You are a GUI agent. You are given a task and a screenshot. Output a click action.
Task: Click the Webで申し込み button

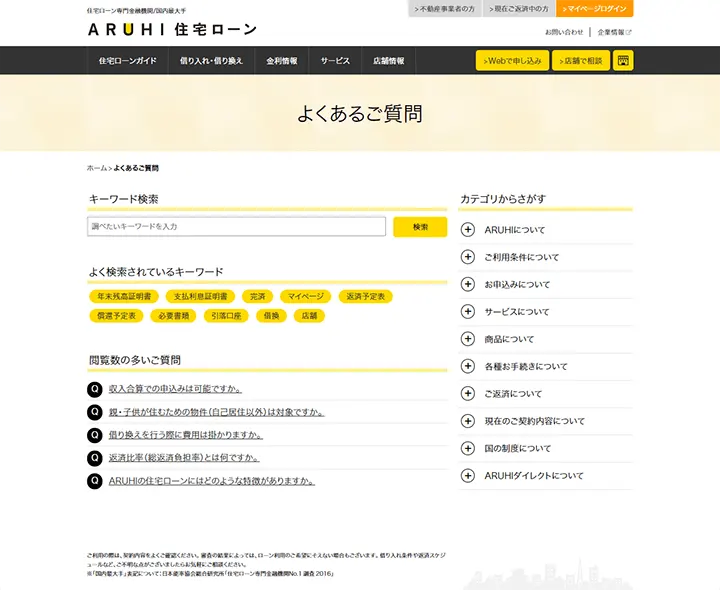(513, 61)
